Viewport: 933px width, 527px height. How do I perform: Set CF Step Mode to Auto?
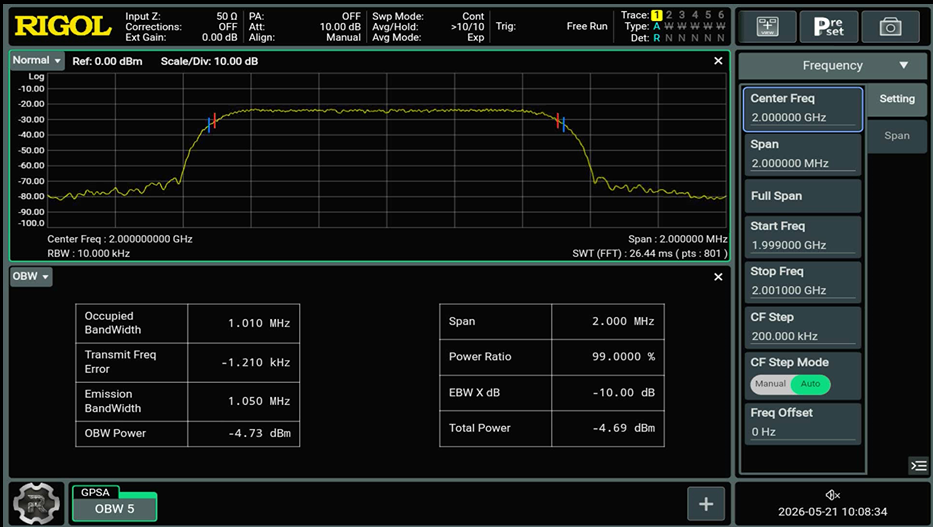click(x=810, y=384)
